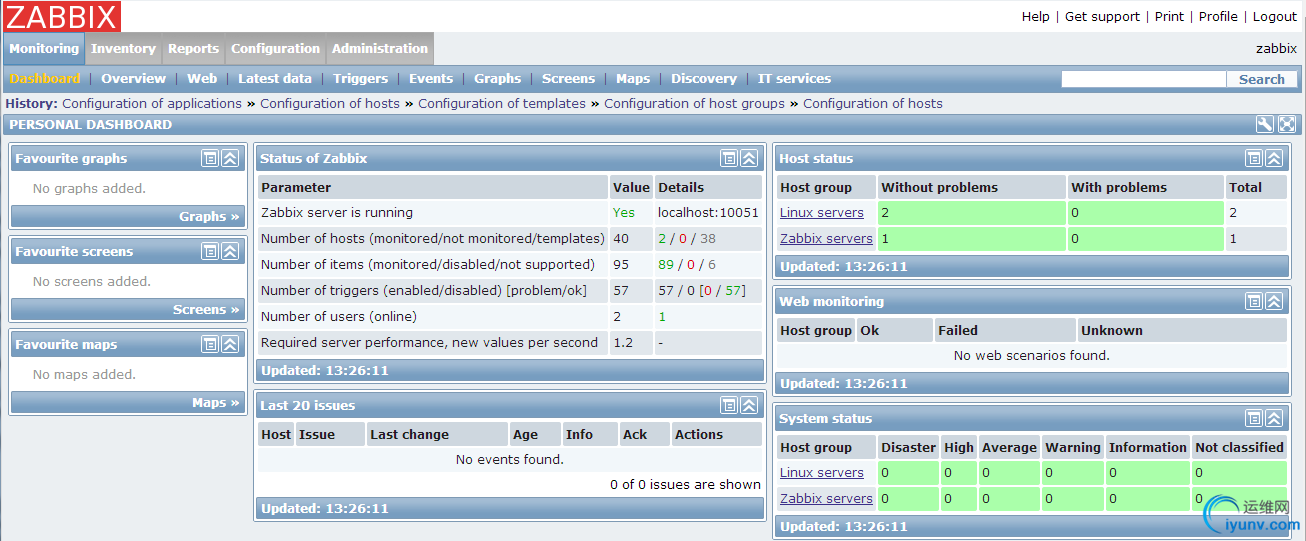Viewport: 1306px width, 541px height.
Task: Open menu icon in Last 20 issues widget
Action: point(729,405)
